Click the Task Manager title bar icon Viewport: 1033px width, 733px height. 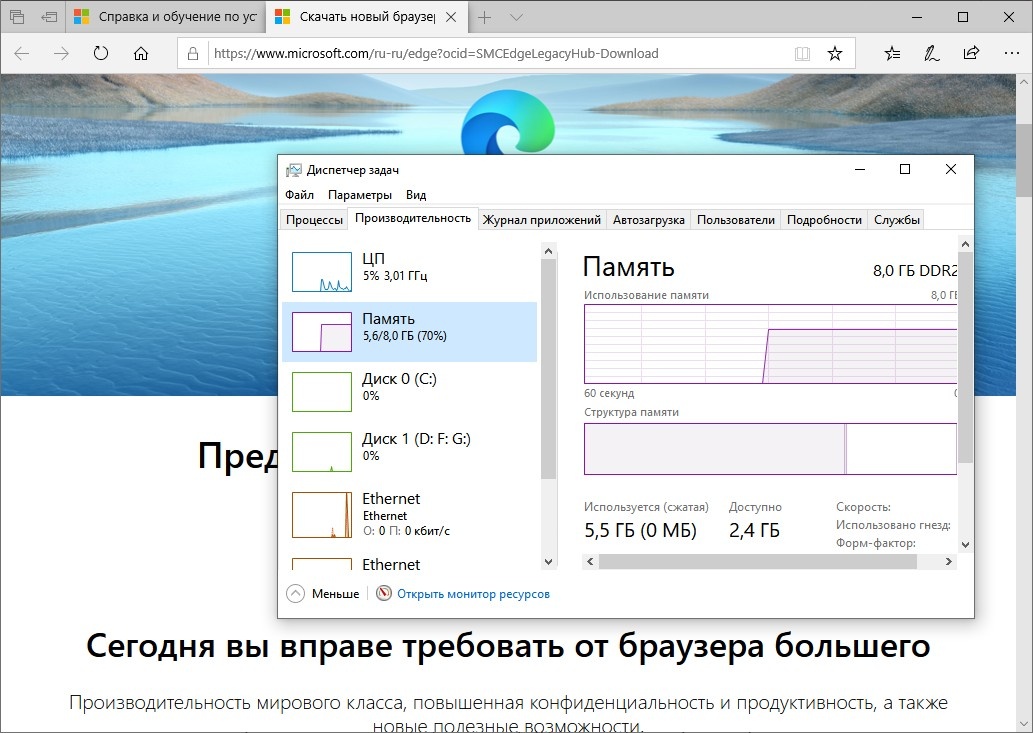tap(294, 170)
